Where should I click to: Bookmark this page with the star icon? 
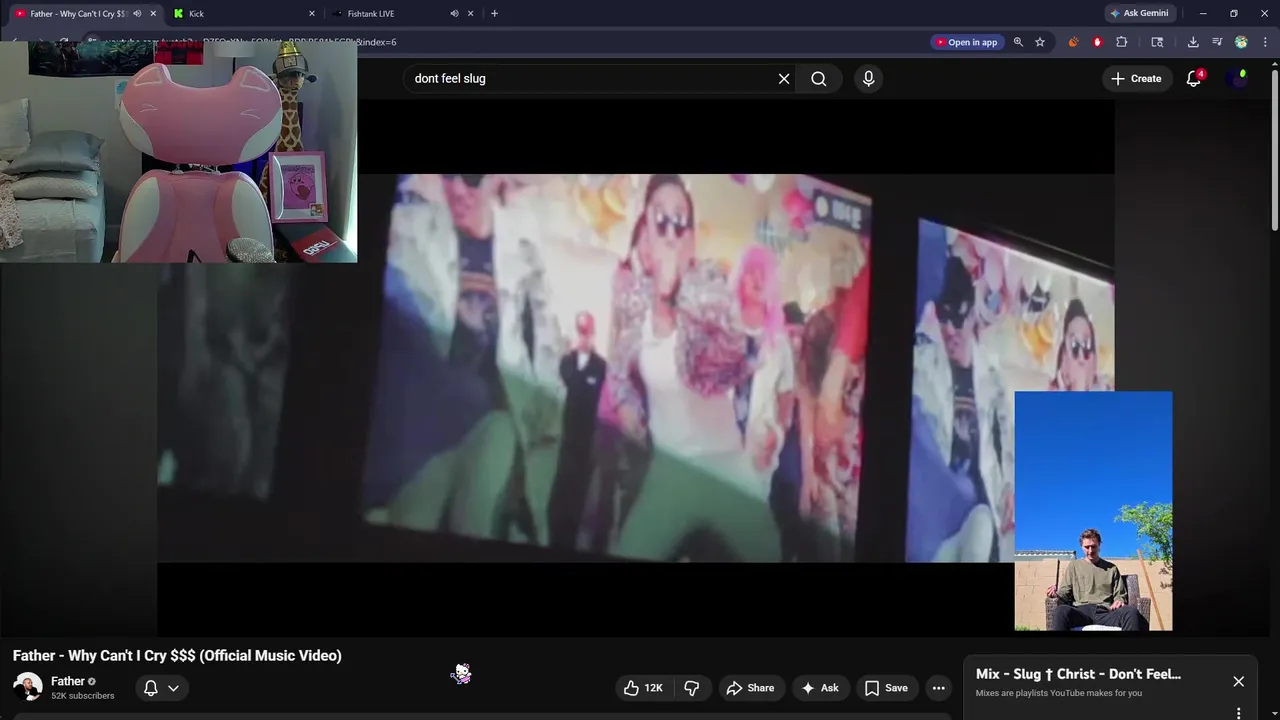(x=1040, y=42)
